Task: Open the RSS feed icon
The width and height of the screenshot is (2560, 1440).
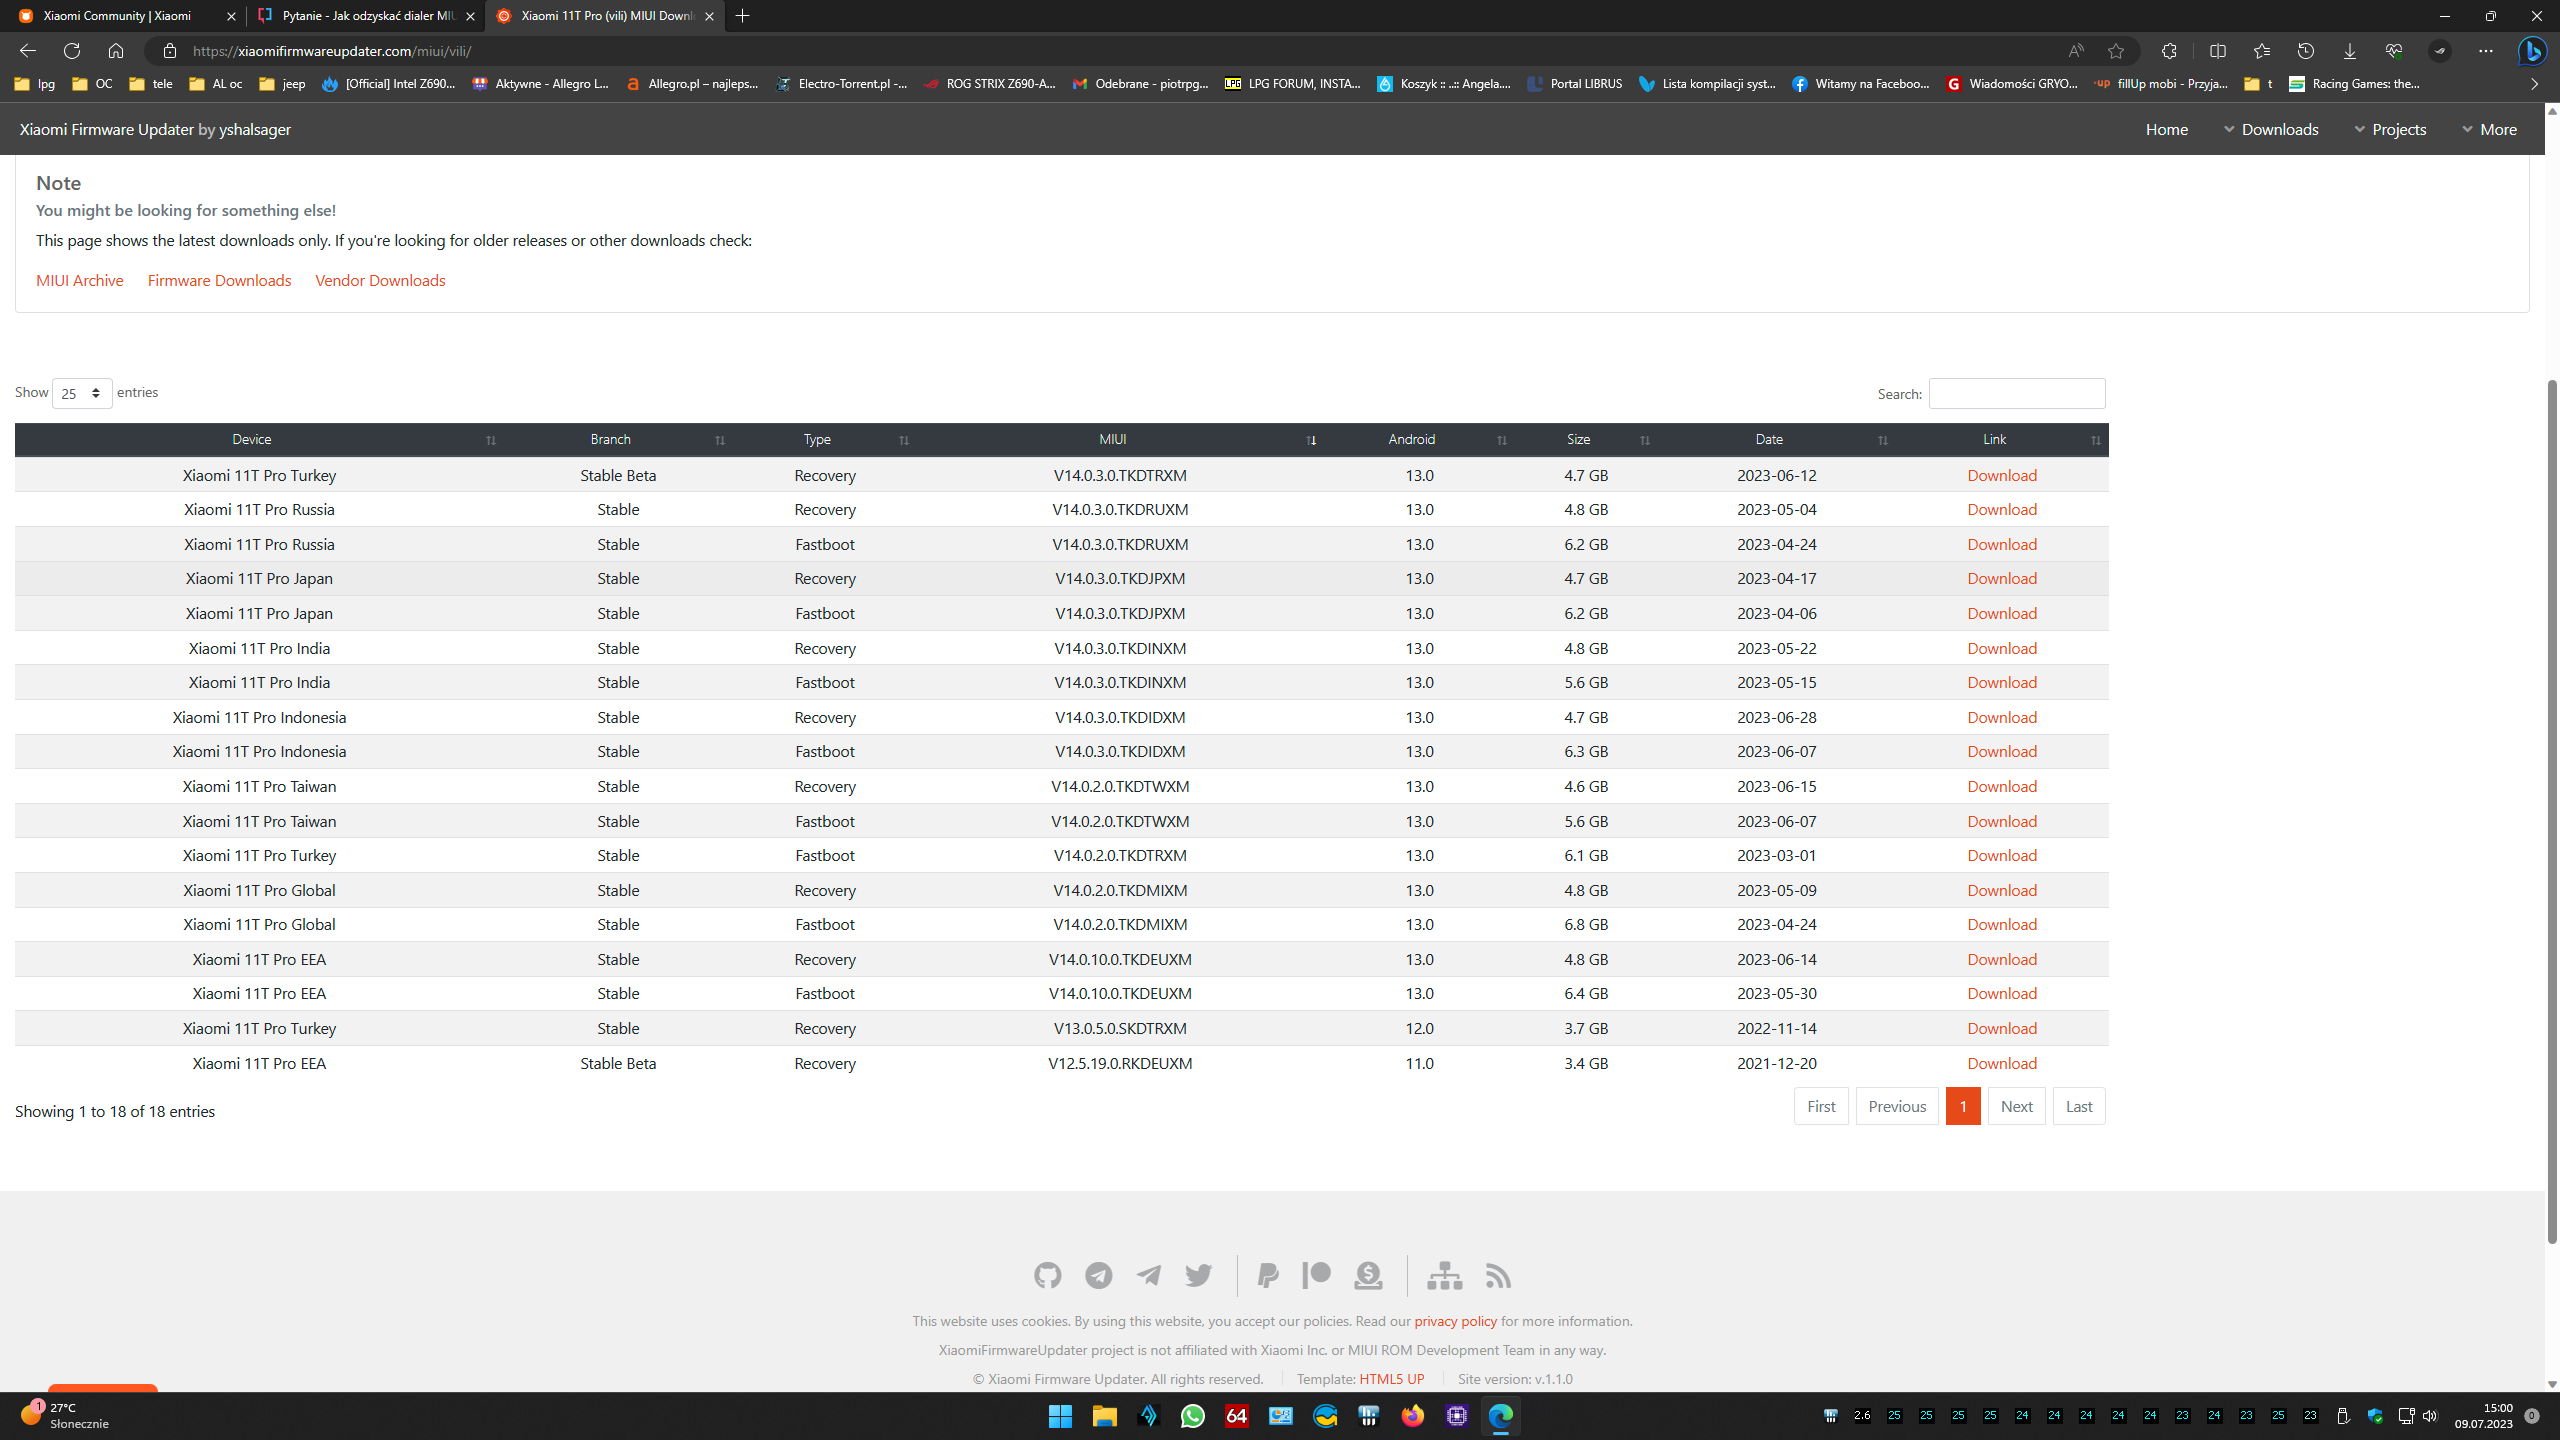Action: [1497, 1275]
